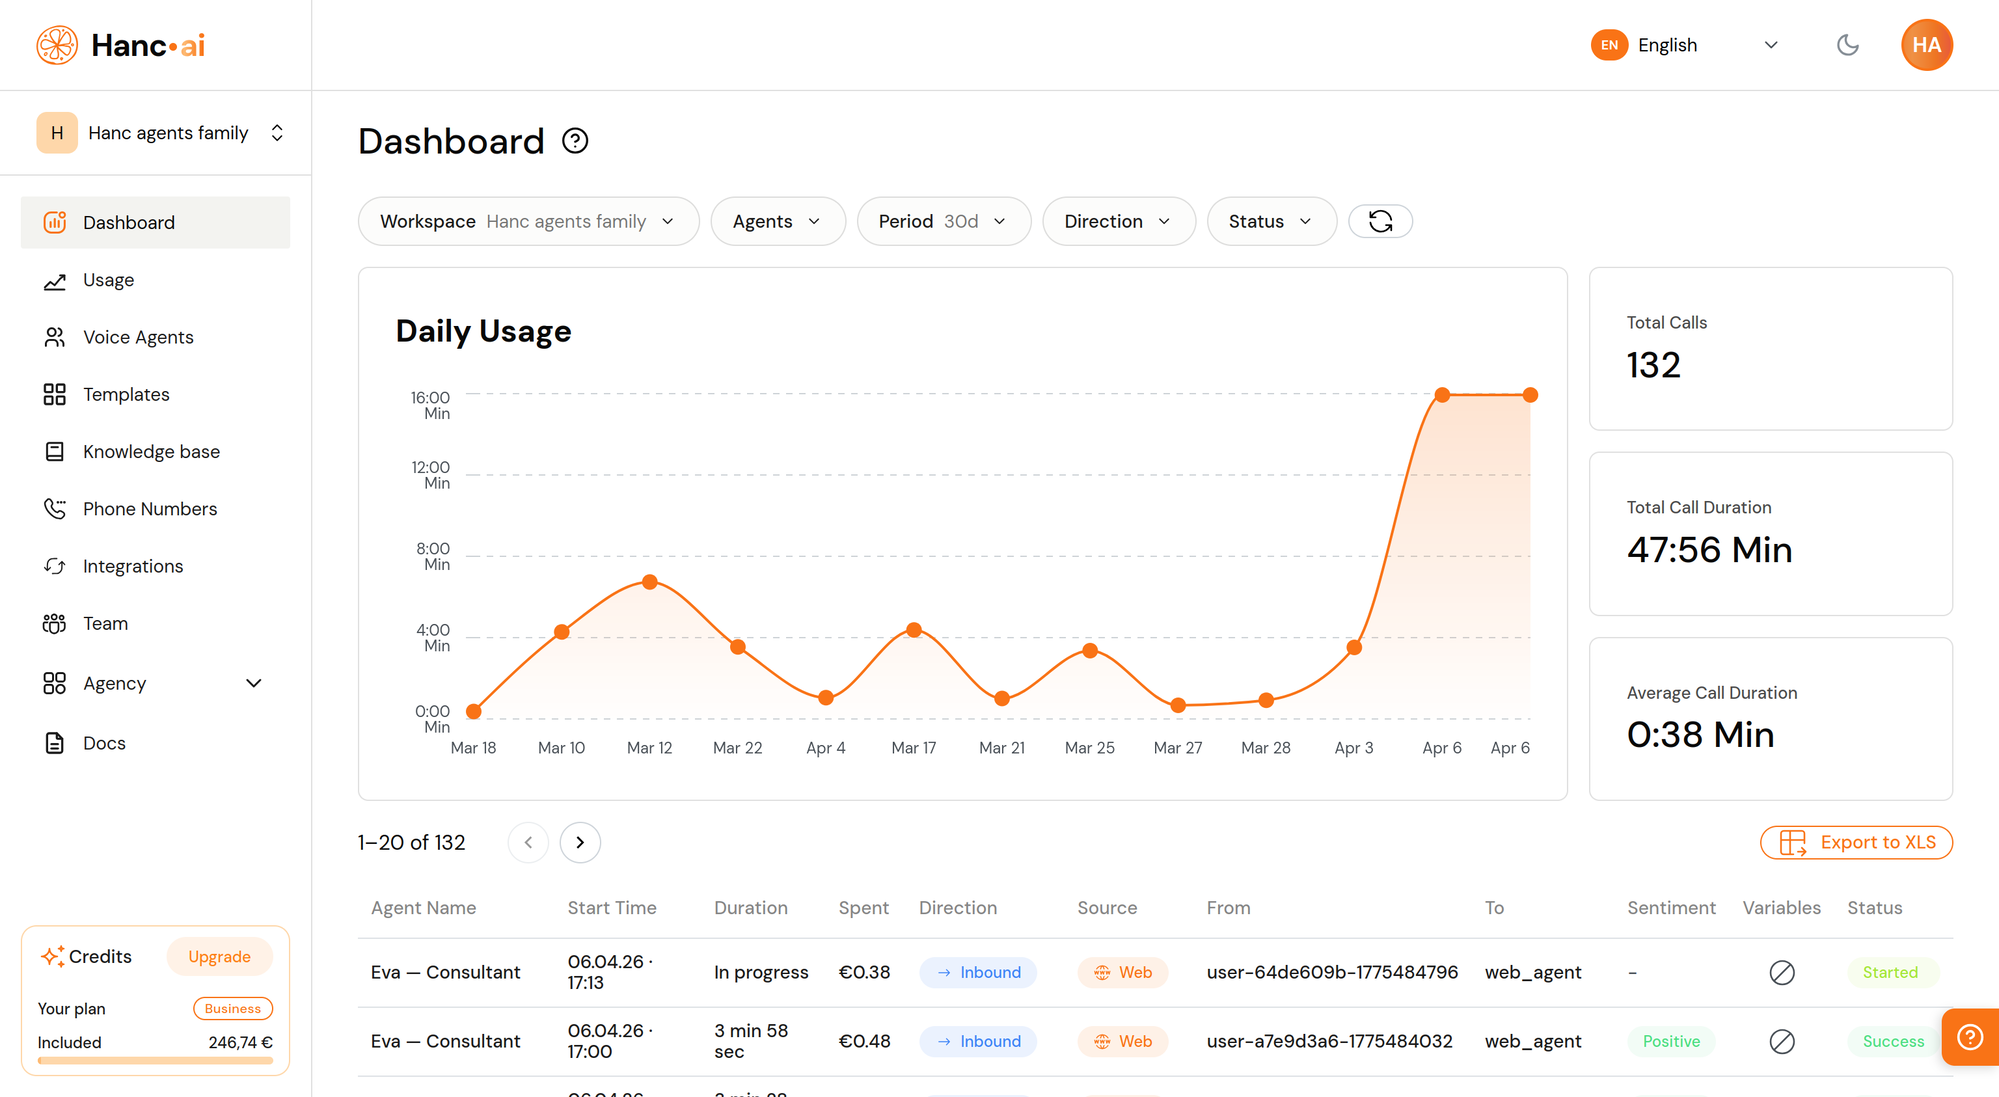Screen dimensions: 1999x1097
Task: Open the HA profile avatar
Action: (x=1926, y=44)
